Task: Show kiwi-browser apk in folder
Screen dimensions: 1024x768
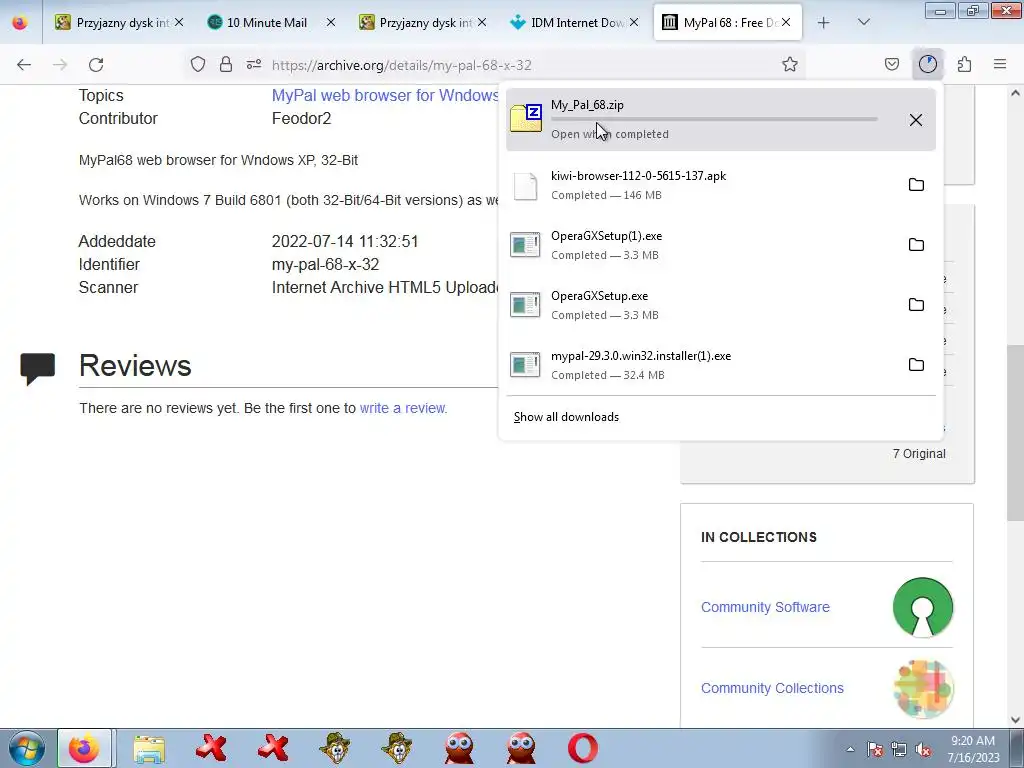Action: (x=916, y=185)
